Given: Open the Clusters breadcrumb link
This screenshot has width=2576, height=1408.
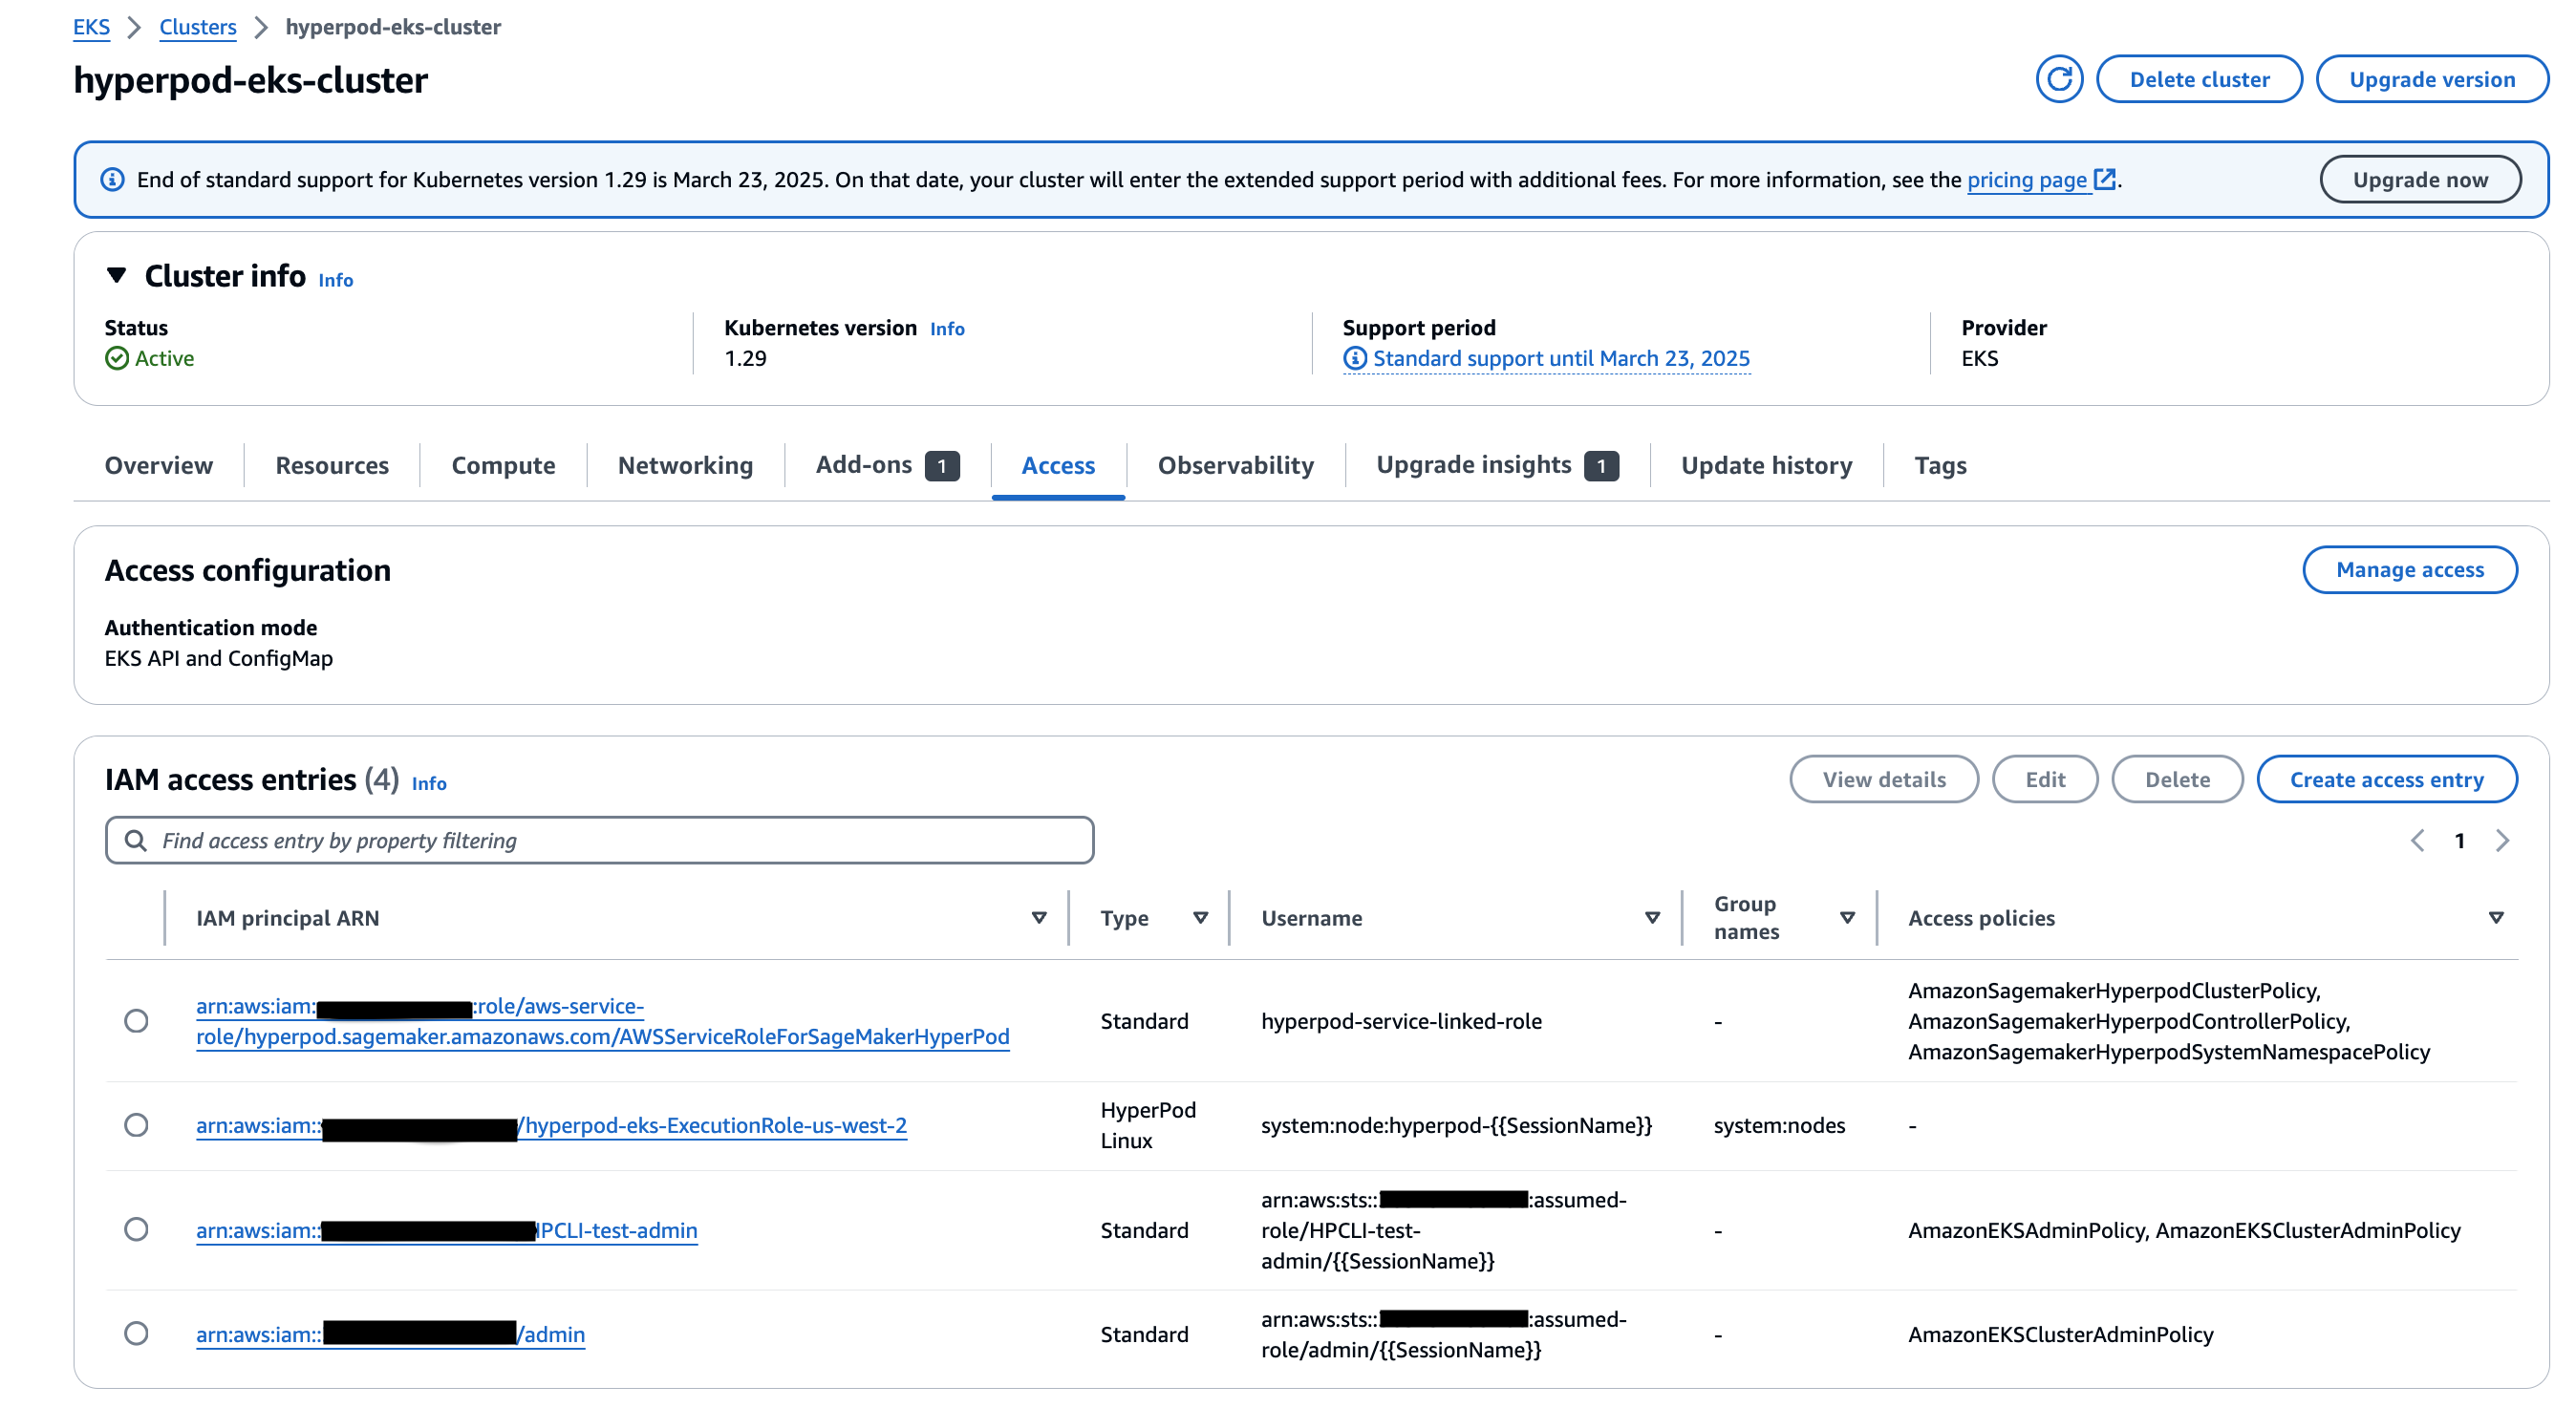Looking at the screenshot, I should pyautogui.click(x=198, y=27).
